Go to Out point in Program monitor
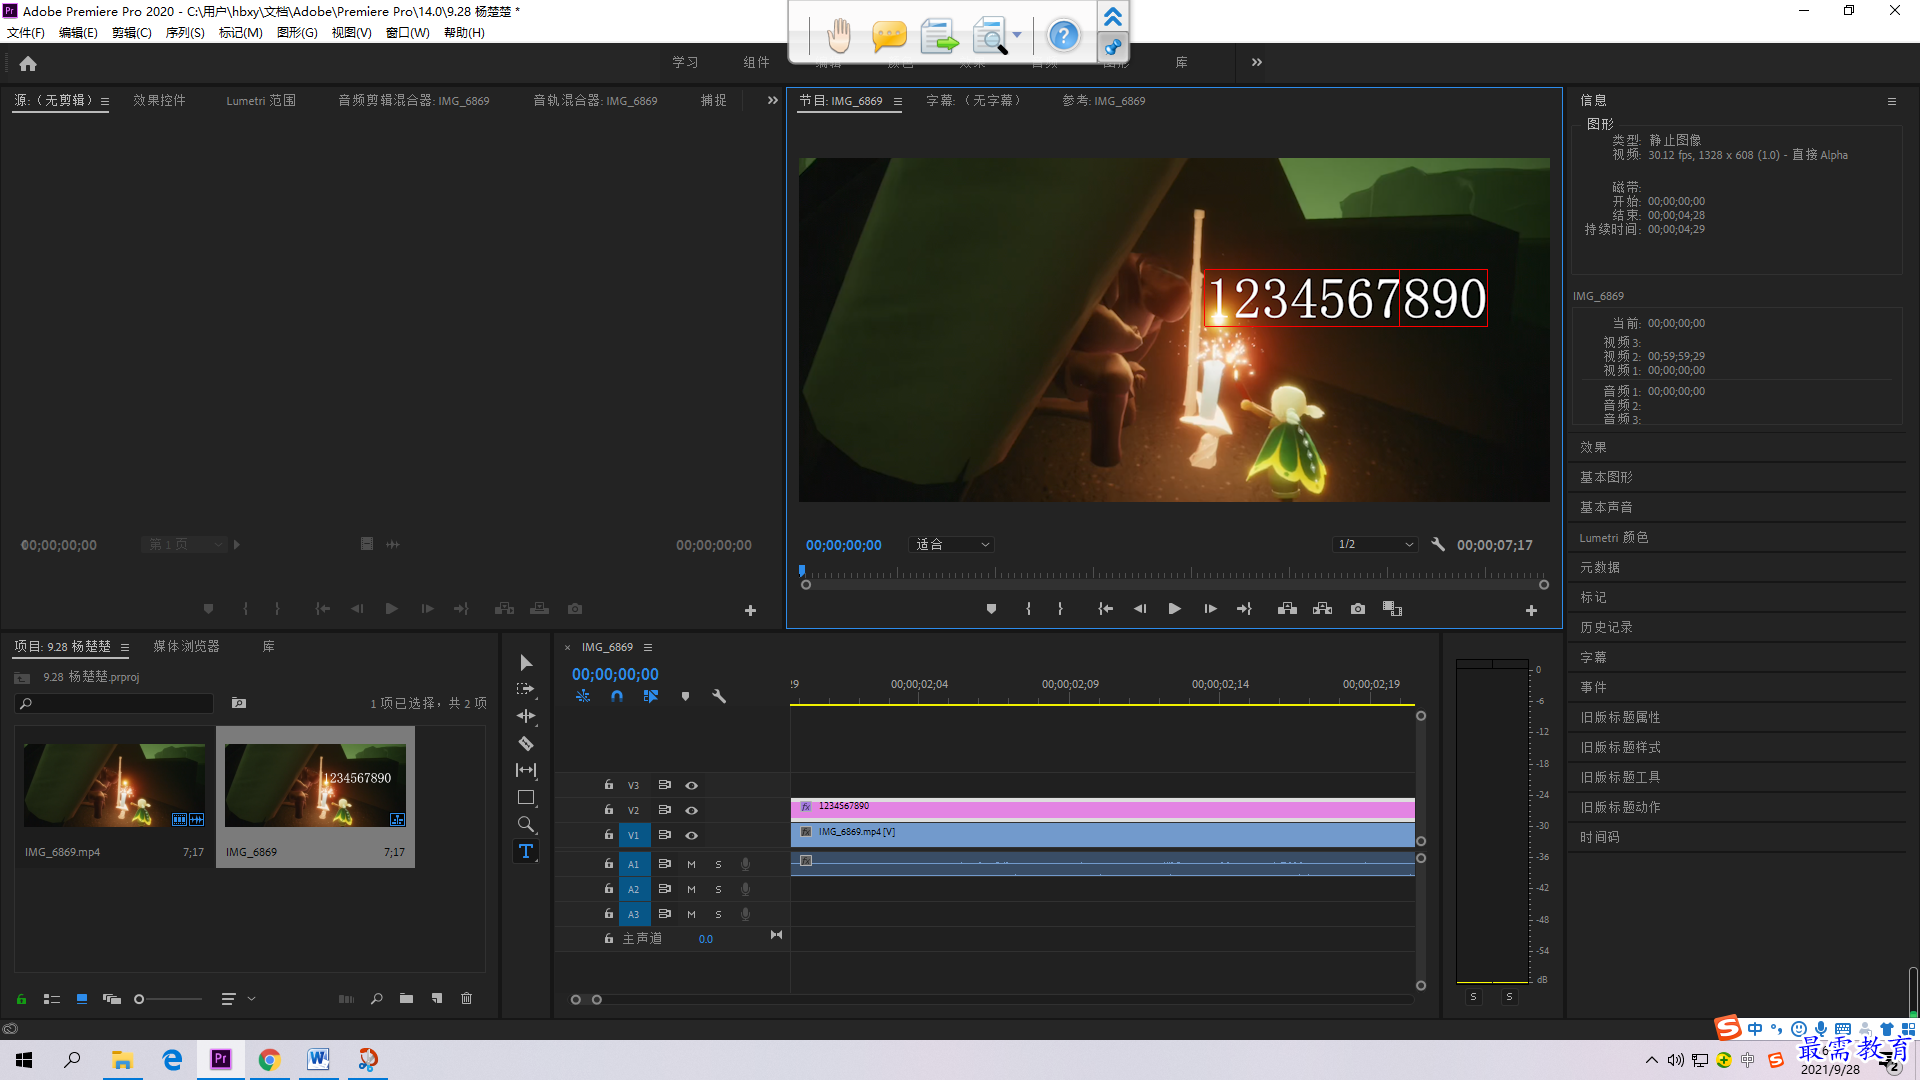Image resolution: width=1920 pixels, height=1080 pixels. pyautogui.click(x=1244, y=609)
